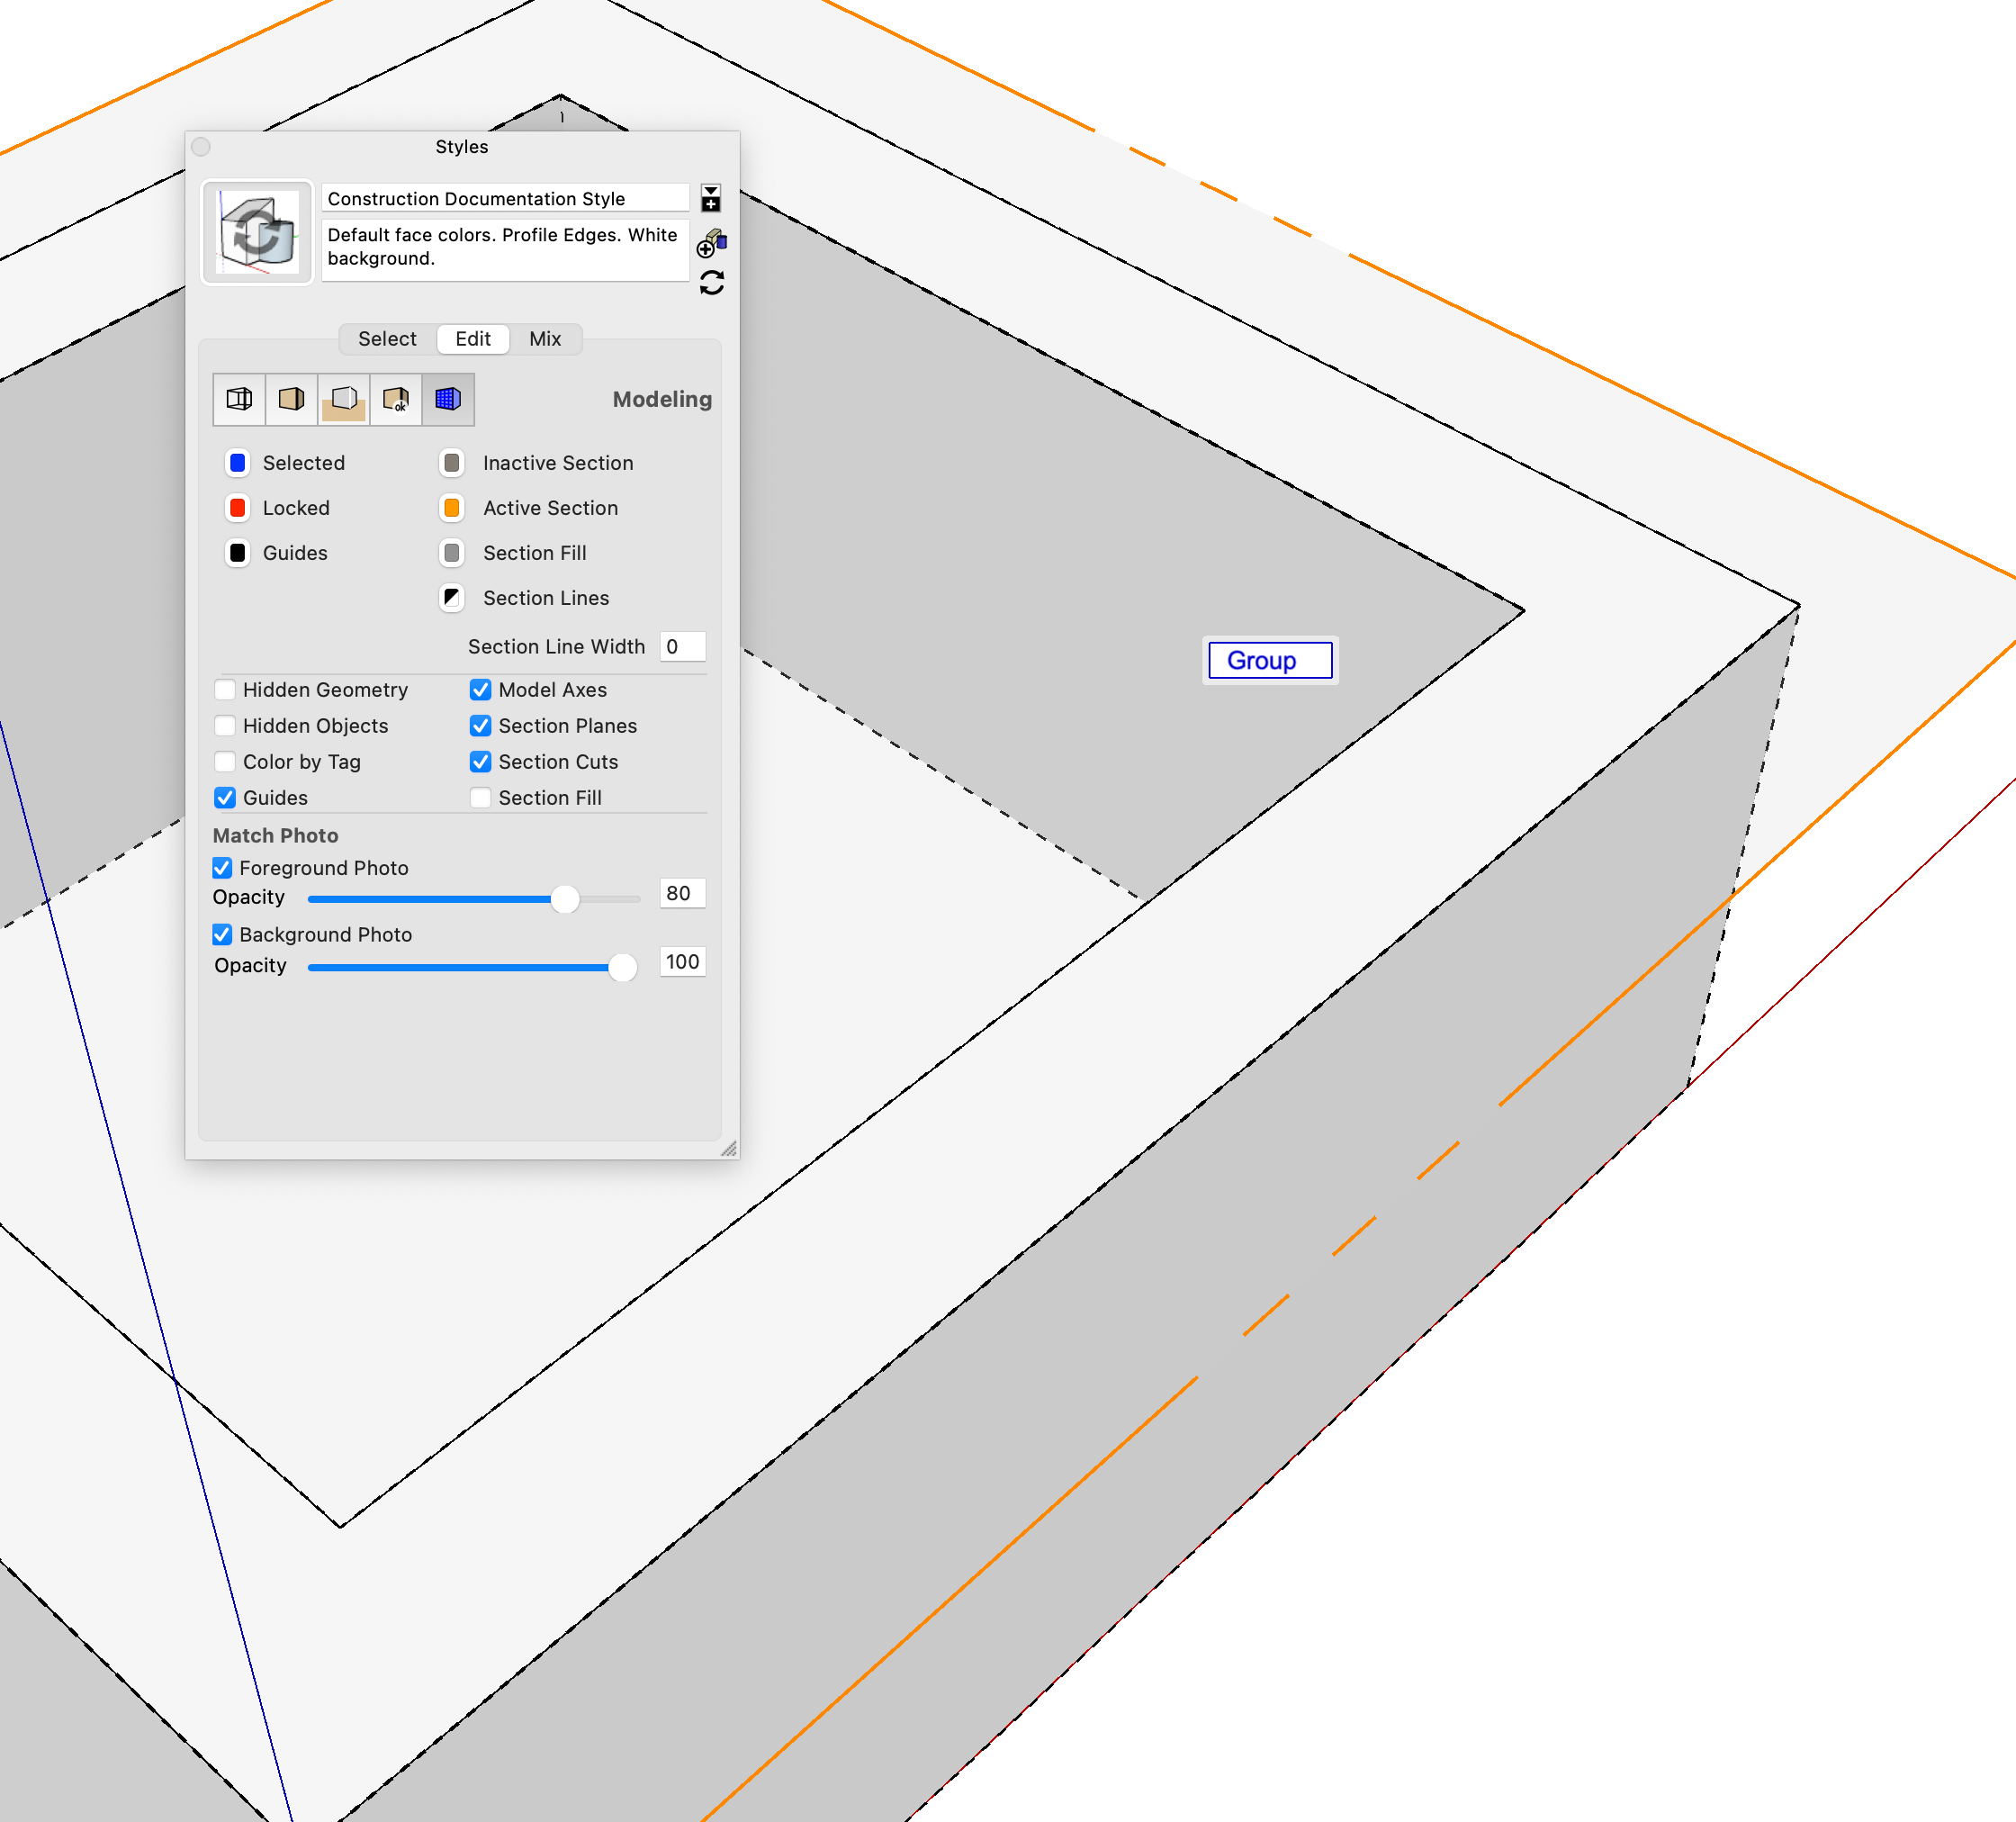Open Selected color swatch
This screenshot has height=1822, width=2016.
tap(238, 463)
